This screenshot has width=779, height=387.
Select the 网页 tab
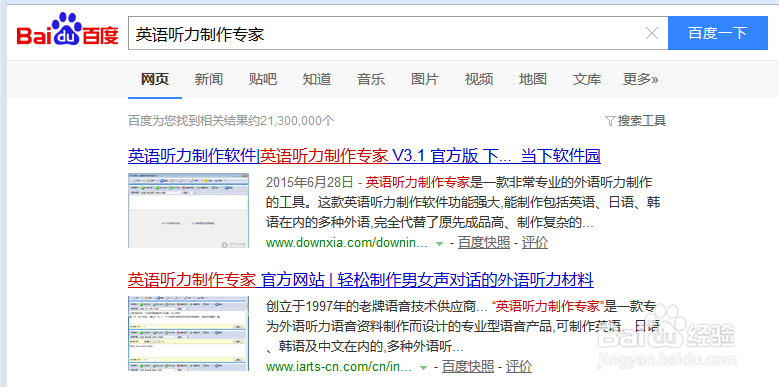tap(155, 79)
